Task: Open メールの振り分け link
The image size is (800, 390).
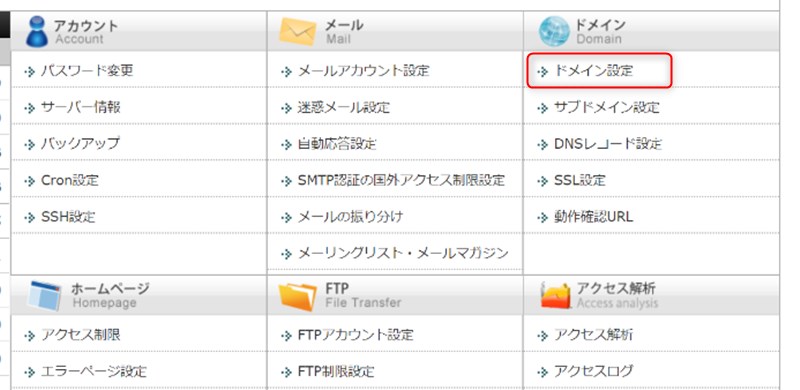Action: [351, 217]
